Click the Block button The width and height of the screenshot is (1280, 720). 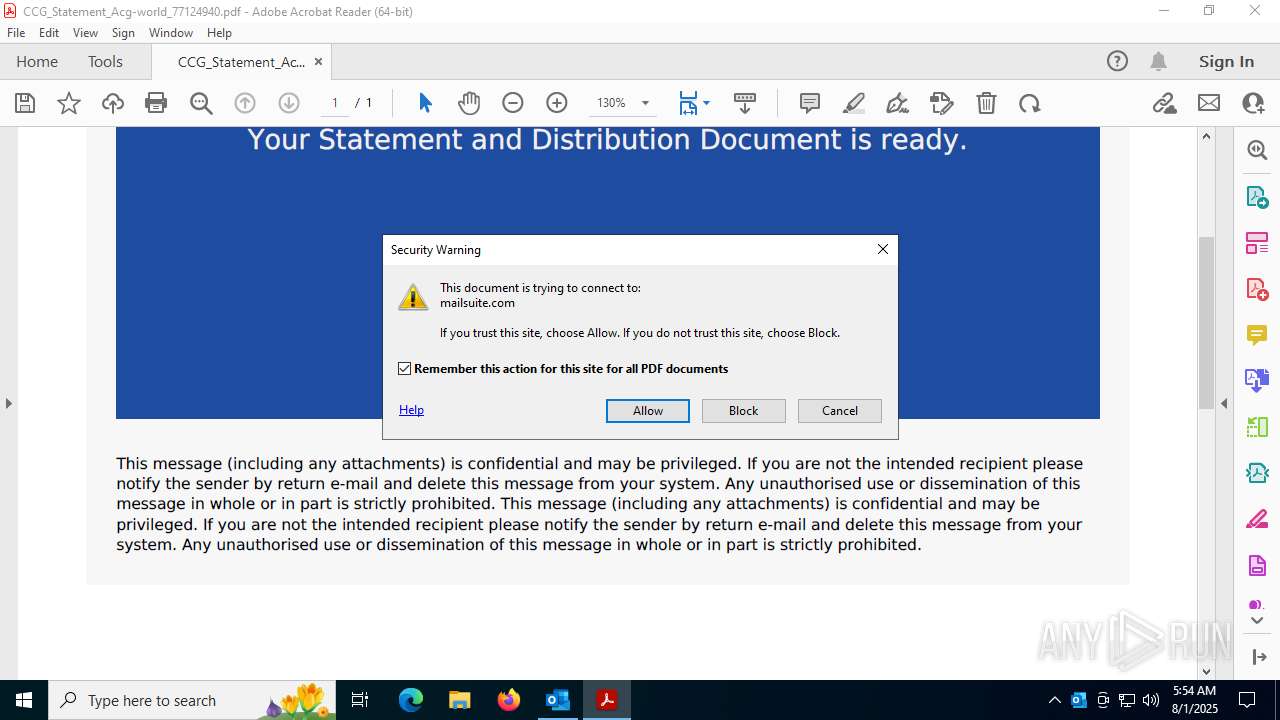click(744, 411)
